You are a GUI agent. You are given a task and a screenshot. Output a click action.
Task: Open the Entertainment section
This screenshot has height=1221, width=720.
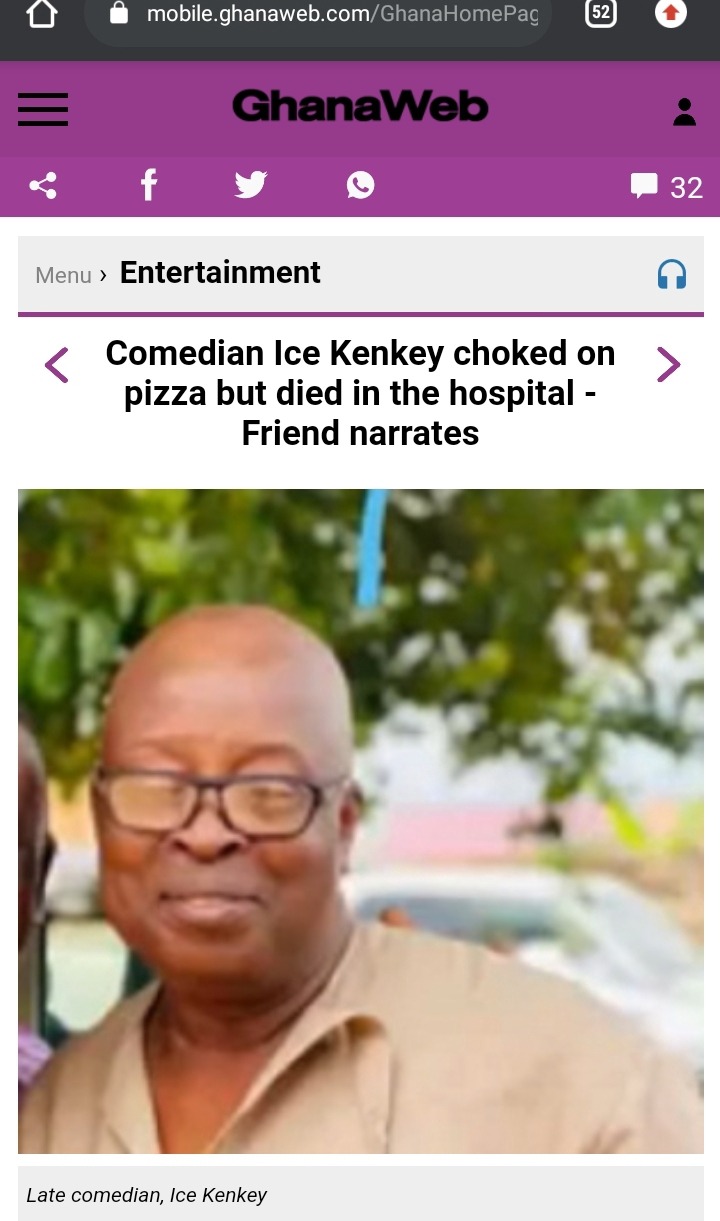point(220,272)
